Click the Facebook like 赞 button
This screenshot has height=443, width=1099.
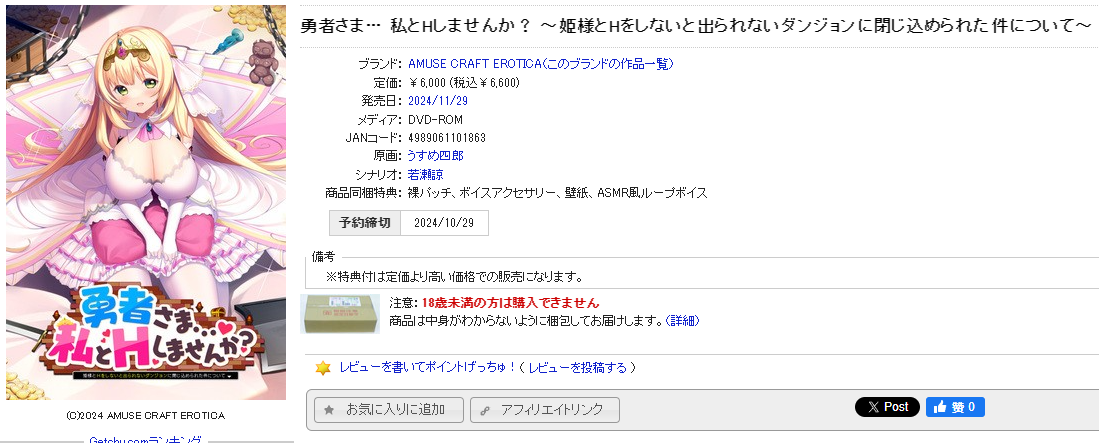pos(955,407)
